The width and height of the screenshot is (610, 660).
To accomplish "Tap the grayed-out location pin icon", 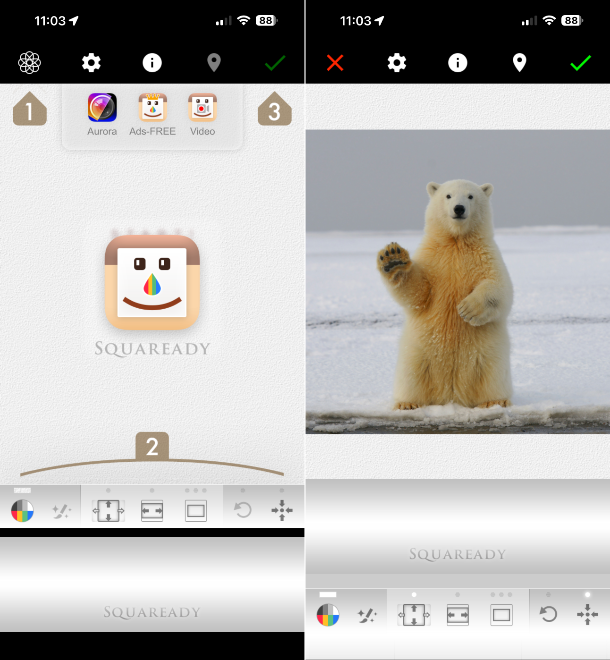I will coord(213,63).
